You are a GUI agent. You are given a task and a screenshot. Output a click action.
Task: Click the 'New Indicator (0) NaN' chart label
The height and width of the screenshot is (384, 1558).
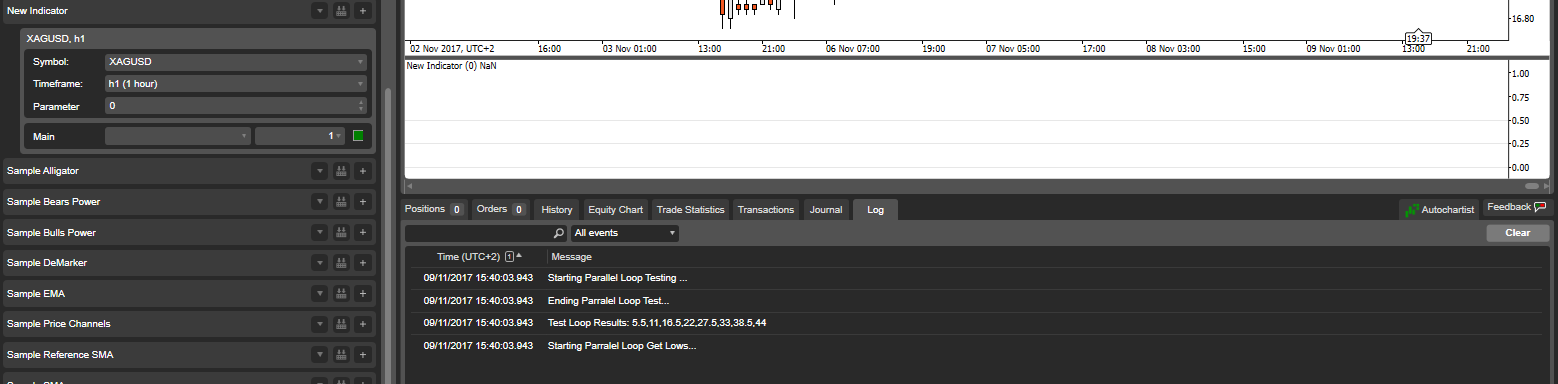tap(451, 66)
